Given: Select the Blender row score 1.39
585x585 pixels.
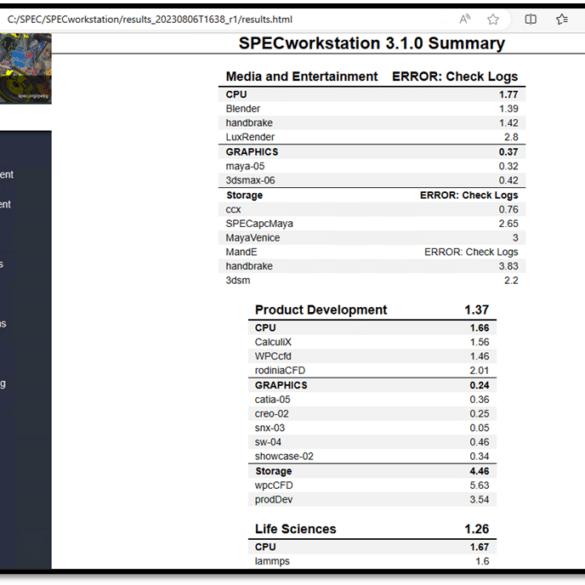Looking at the screenshot, I should [509, 109].
